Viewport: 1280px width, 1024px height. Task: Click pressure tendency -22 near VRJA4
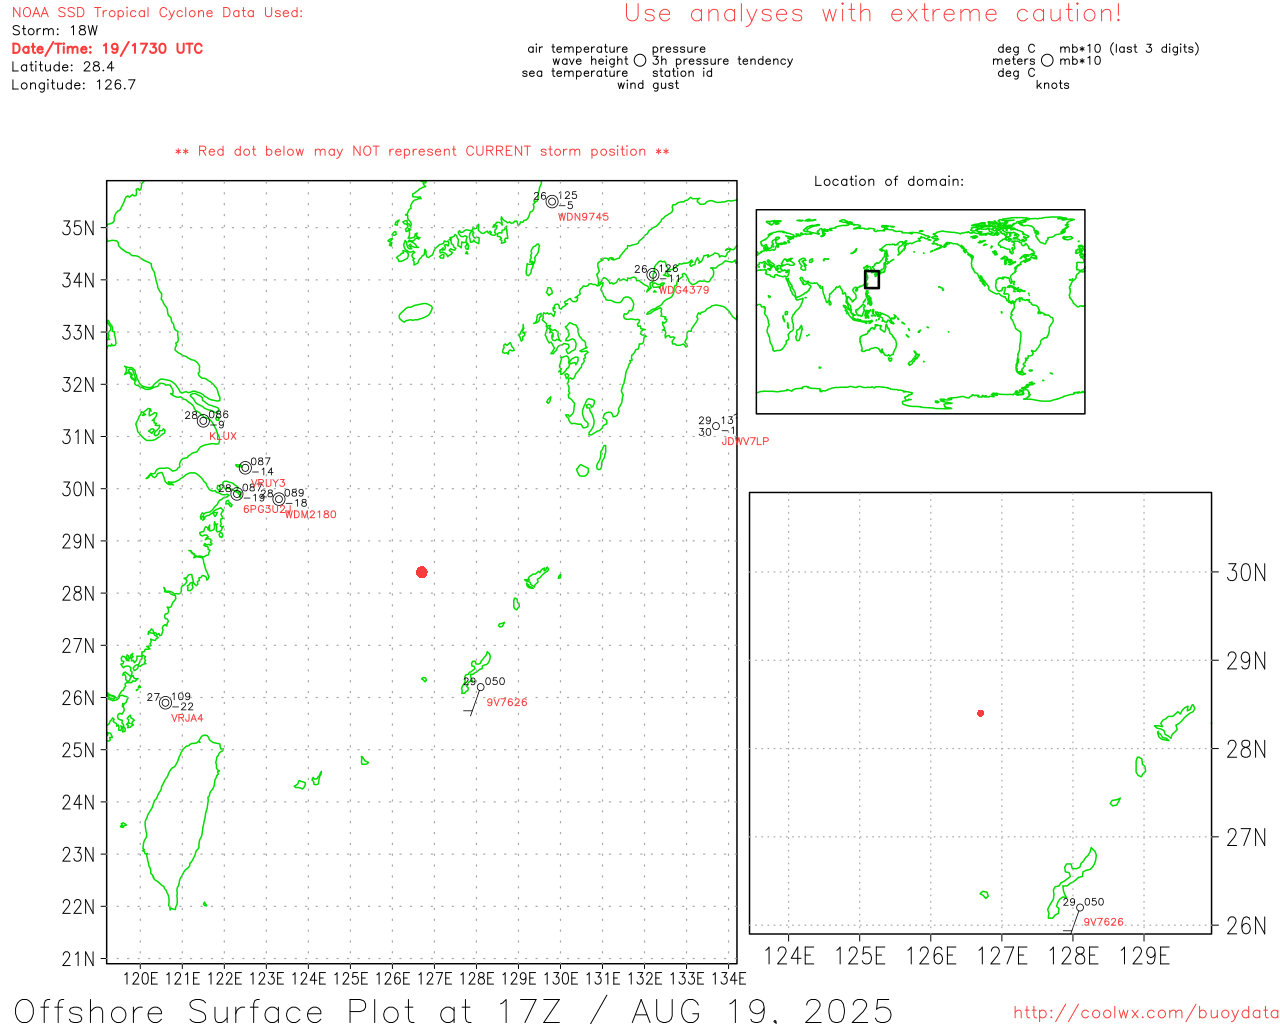[x=183, y=707]
